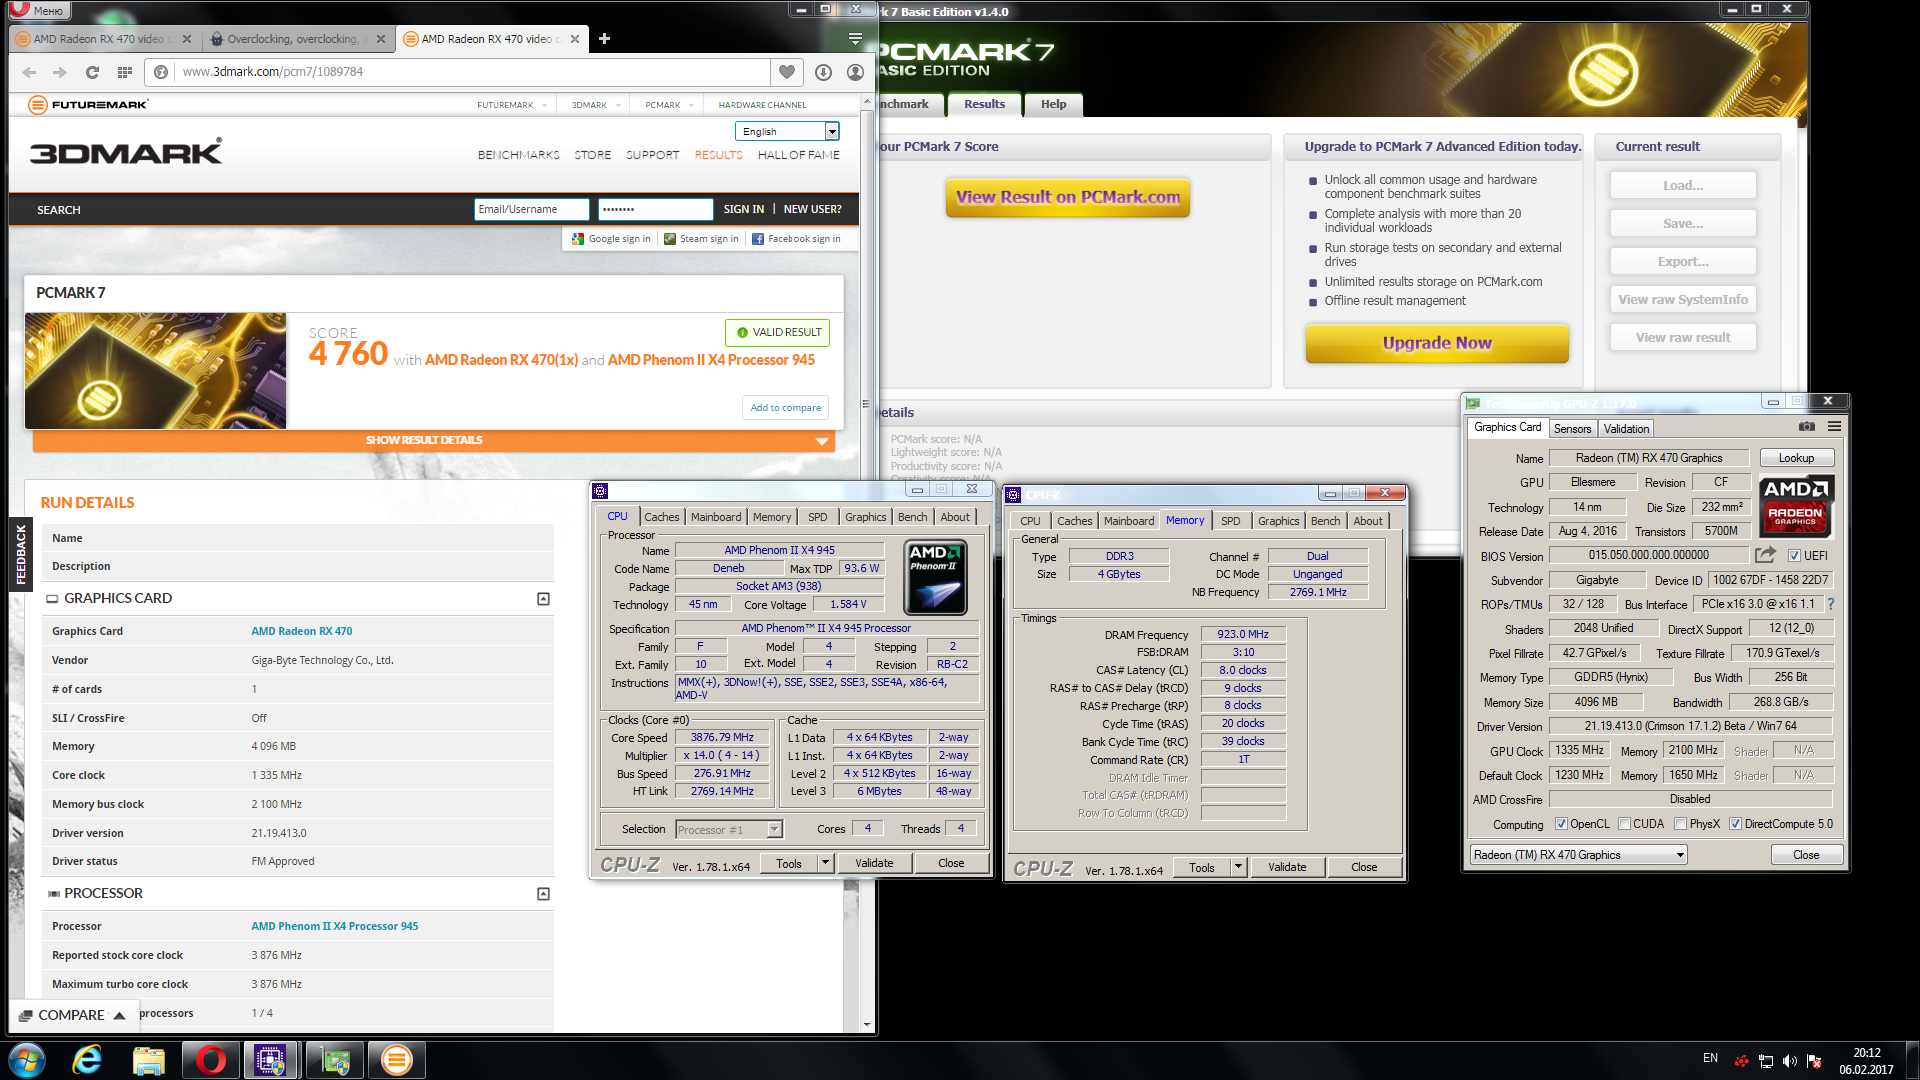Screen dimensions: 1920x1080
Task: Open the vertical FEEDBACK side tab
Action: (x=20, y=555)
